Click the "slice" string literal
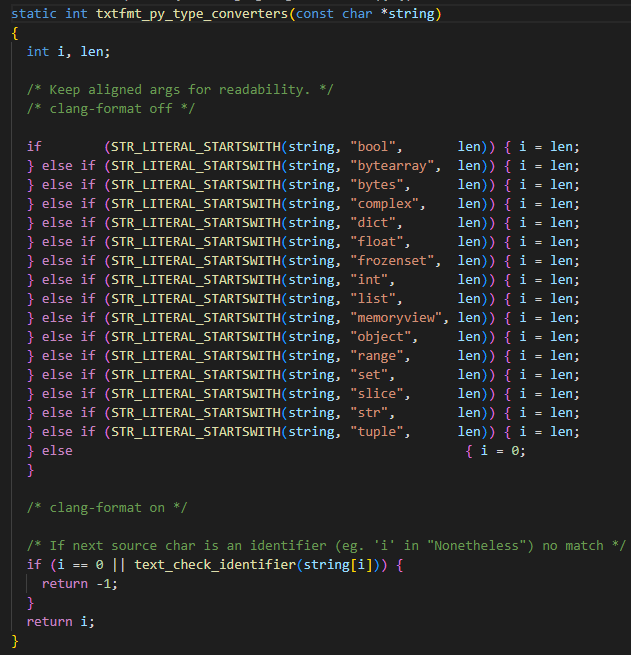631x655 pixels. pyautogui.click(x=377, y=394)
